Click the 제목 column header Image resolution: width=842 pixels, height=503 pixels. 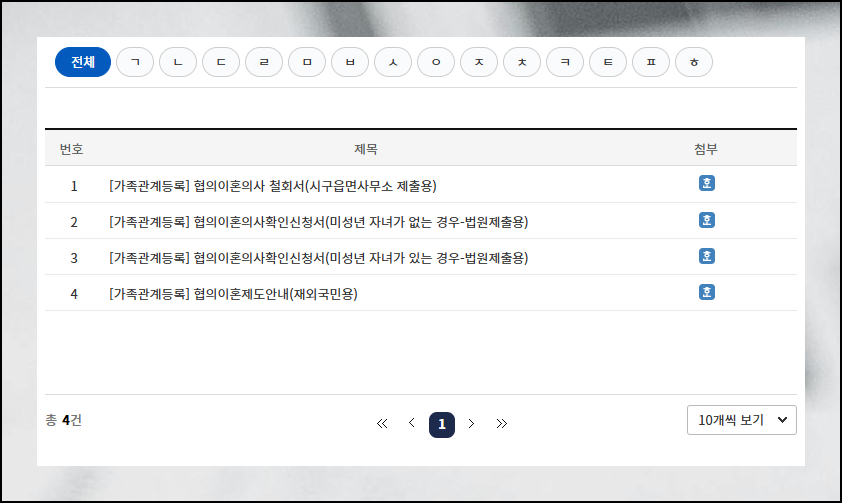pyautogui.click(x=366, y=149)
